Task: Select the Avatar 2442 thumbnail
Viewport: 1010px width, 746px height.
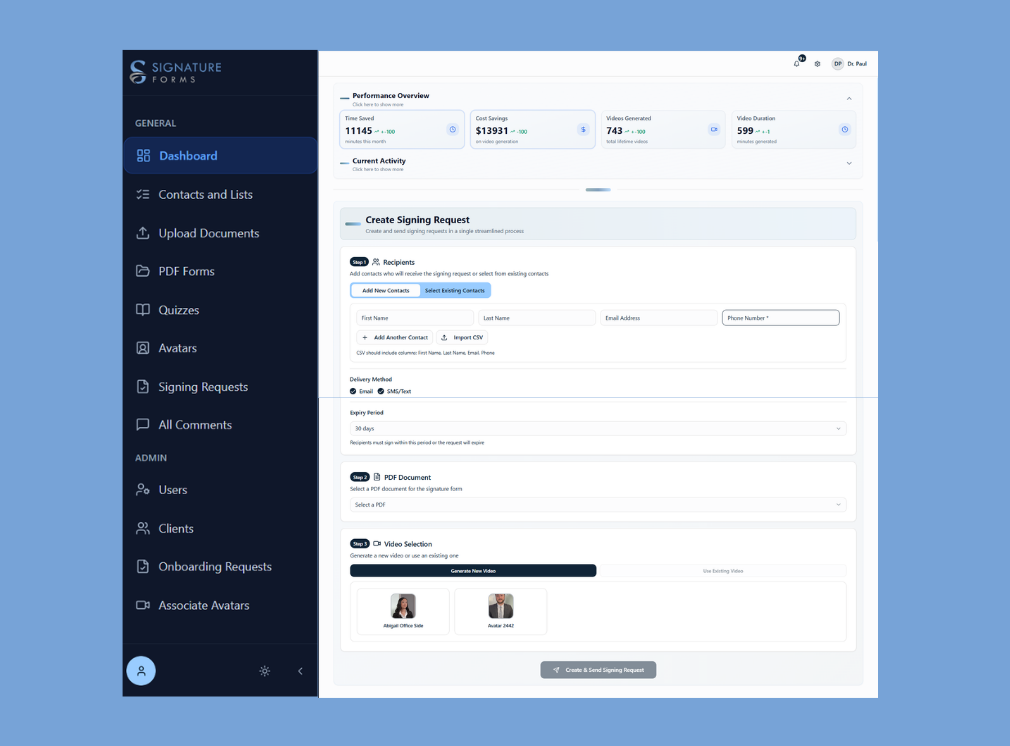Action: pos(500,610)
